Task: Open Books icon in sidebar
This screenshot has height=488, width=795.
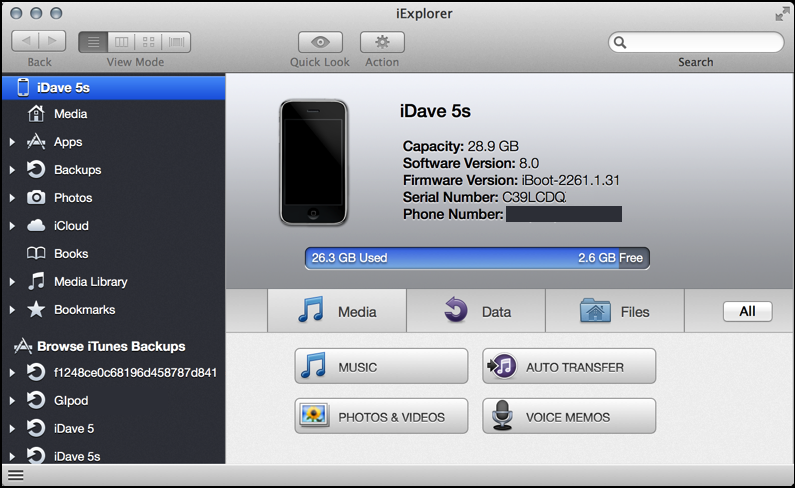Action: [x=35, y=253]
